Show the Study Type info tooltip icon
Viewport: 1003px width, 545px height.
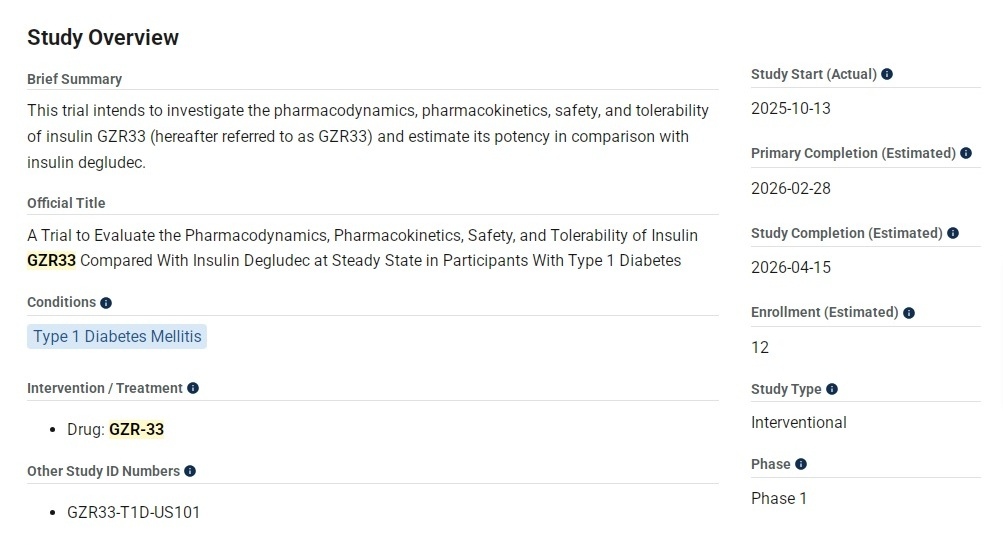[832, 389]
